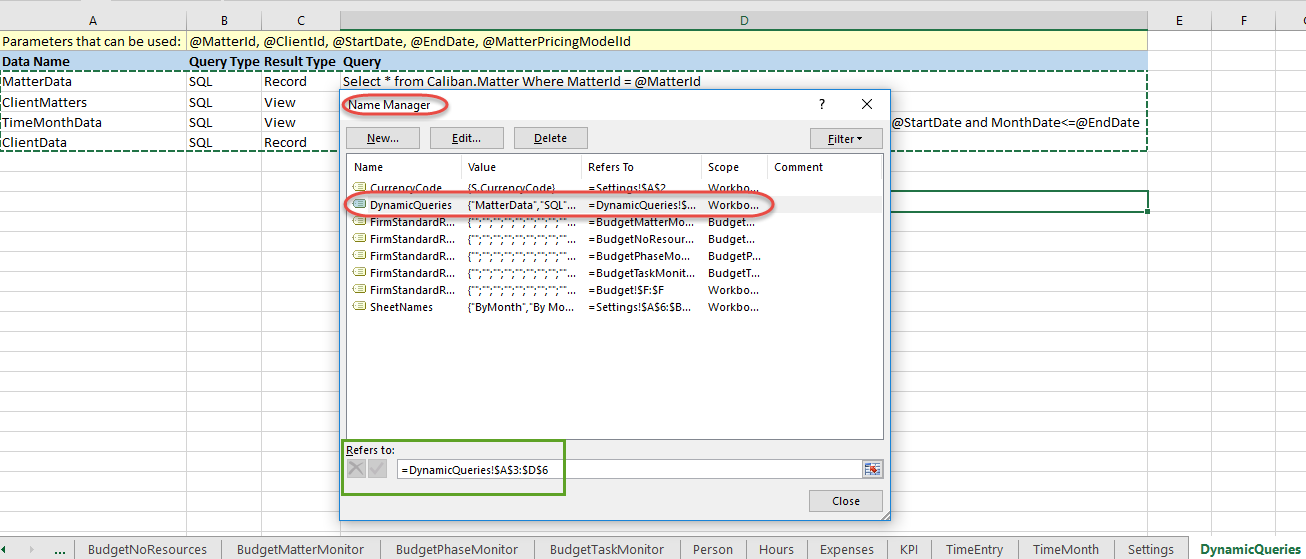
Task: Click the cancel X icon beside Refers to
Action: 356,469
